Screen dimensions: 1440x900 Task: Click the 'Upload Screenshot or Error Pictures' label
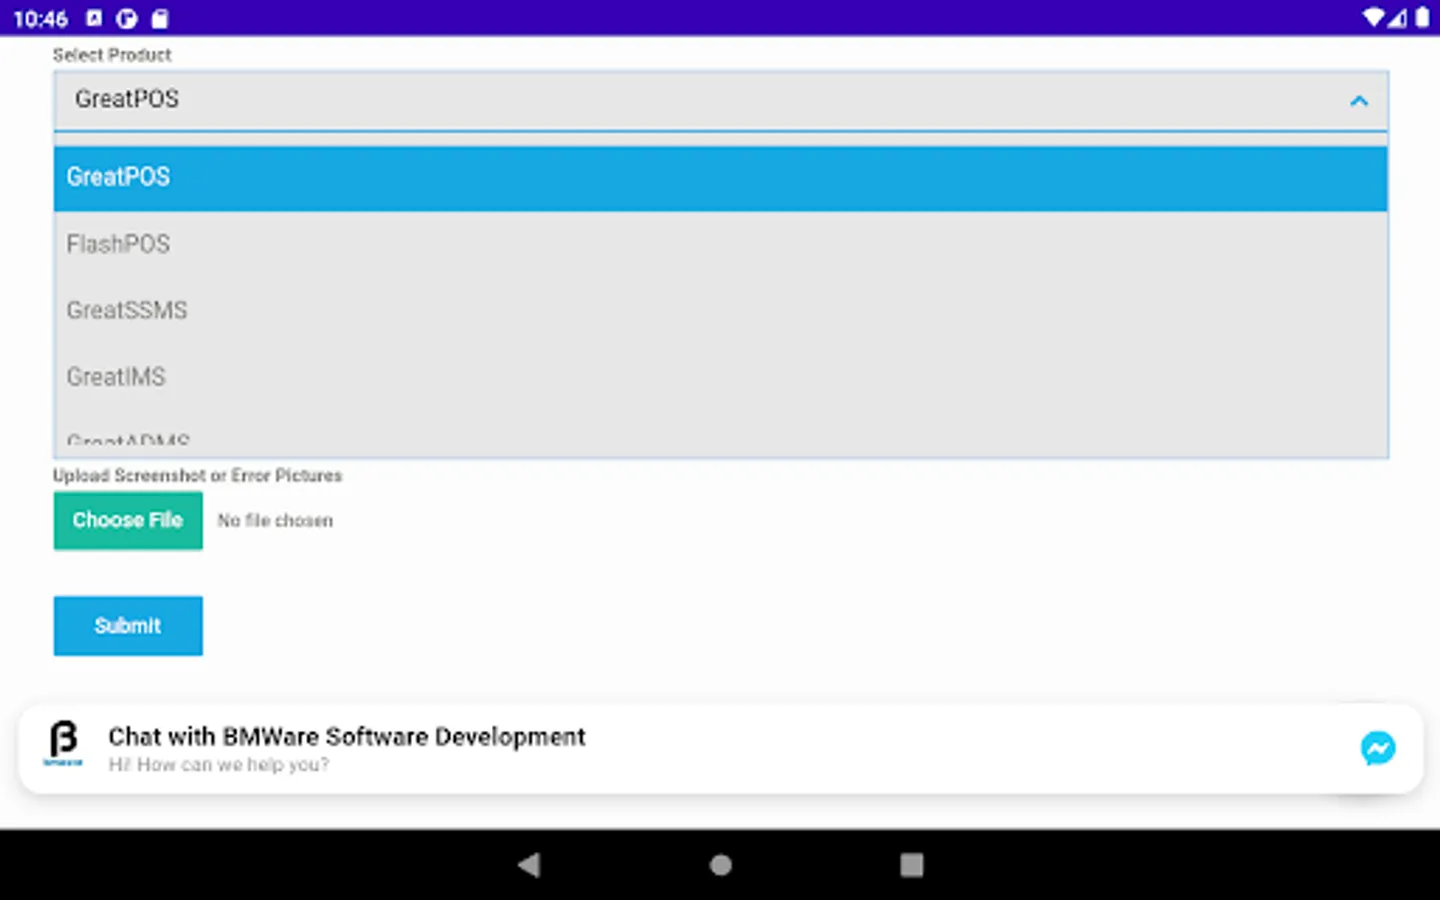pos(197,475)
